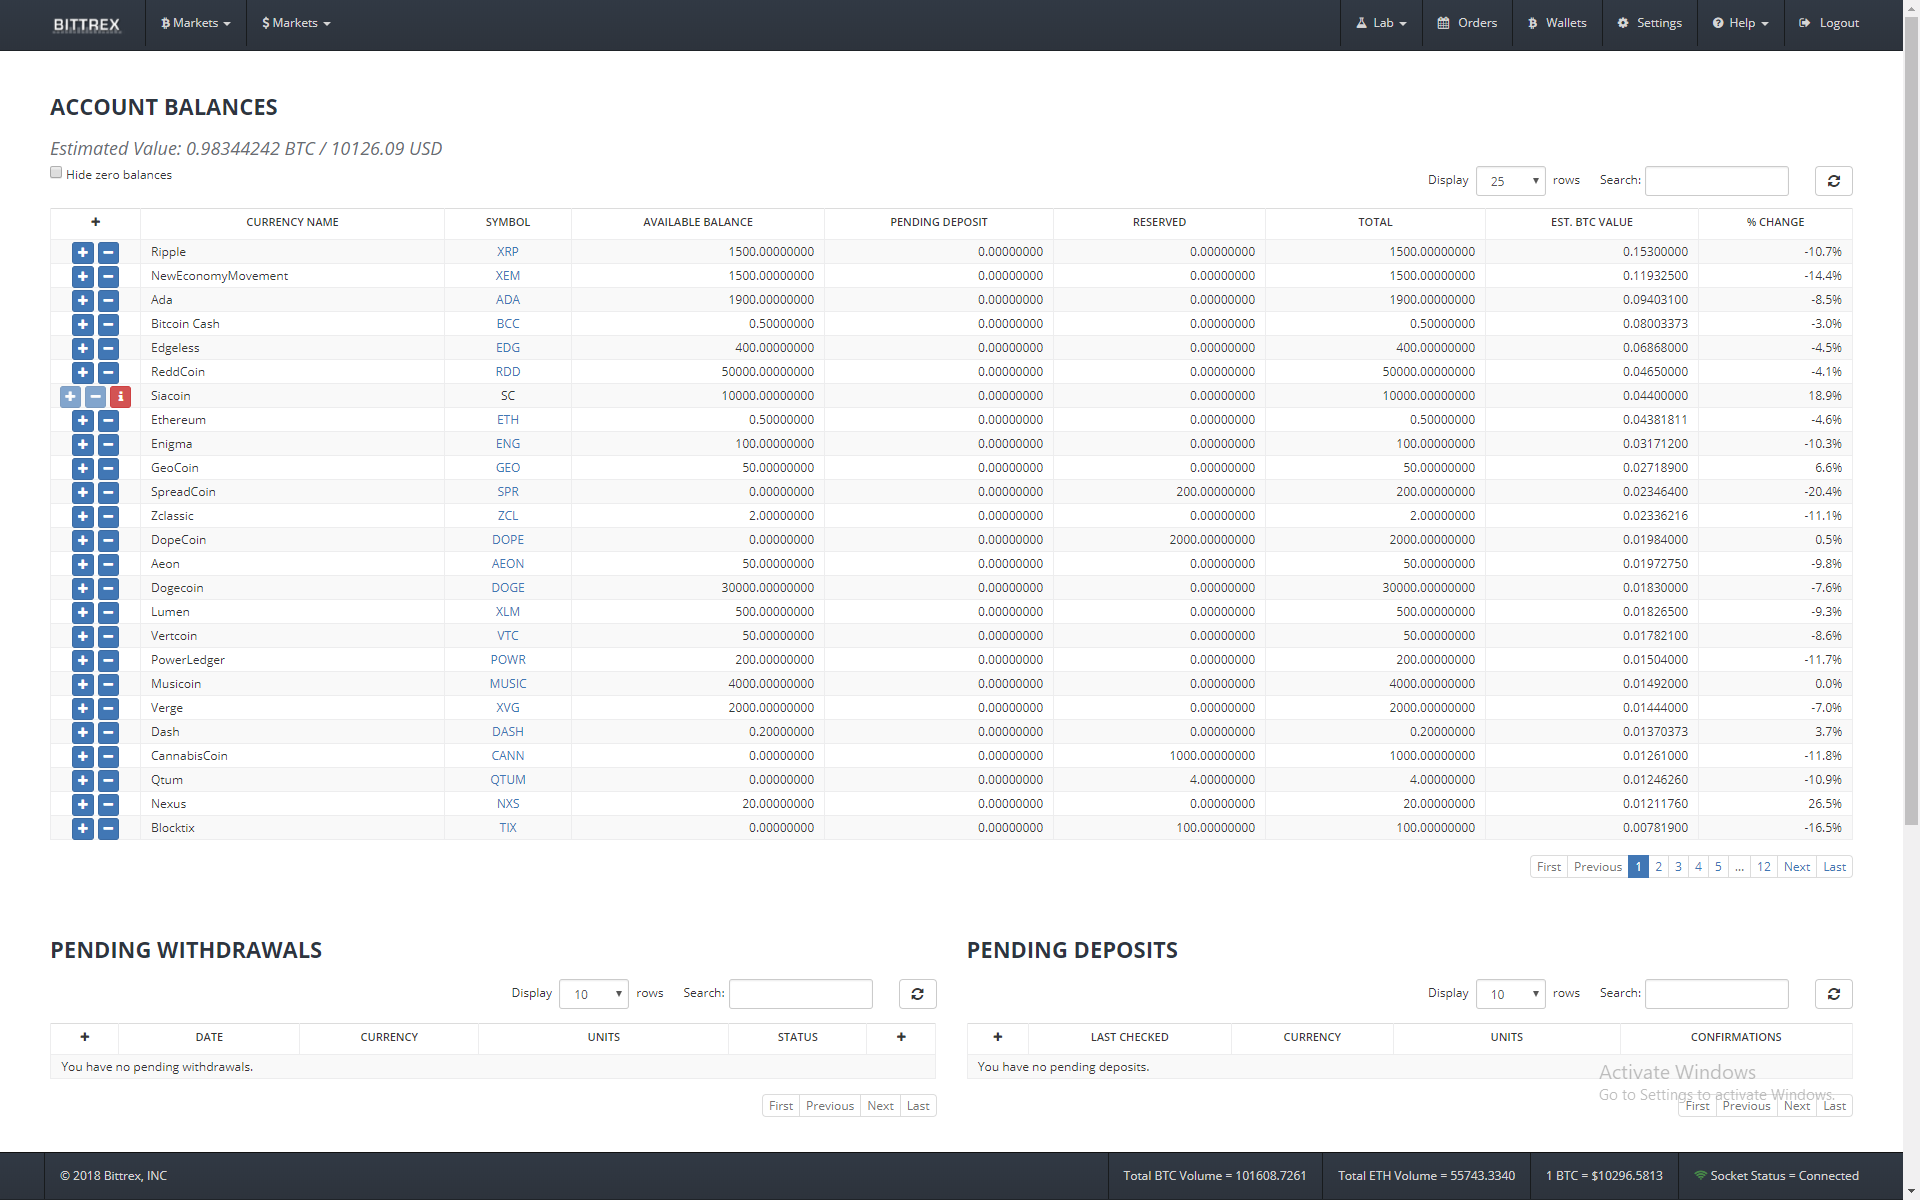Refresh the account balances table
1920x1200 pixels.
pos(1833,181)
